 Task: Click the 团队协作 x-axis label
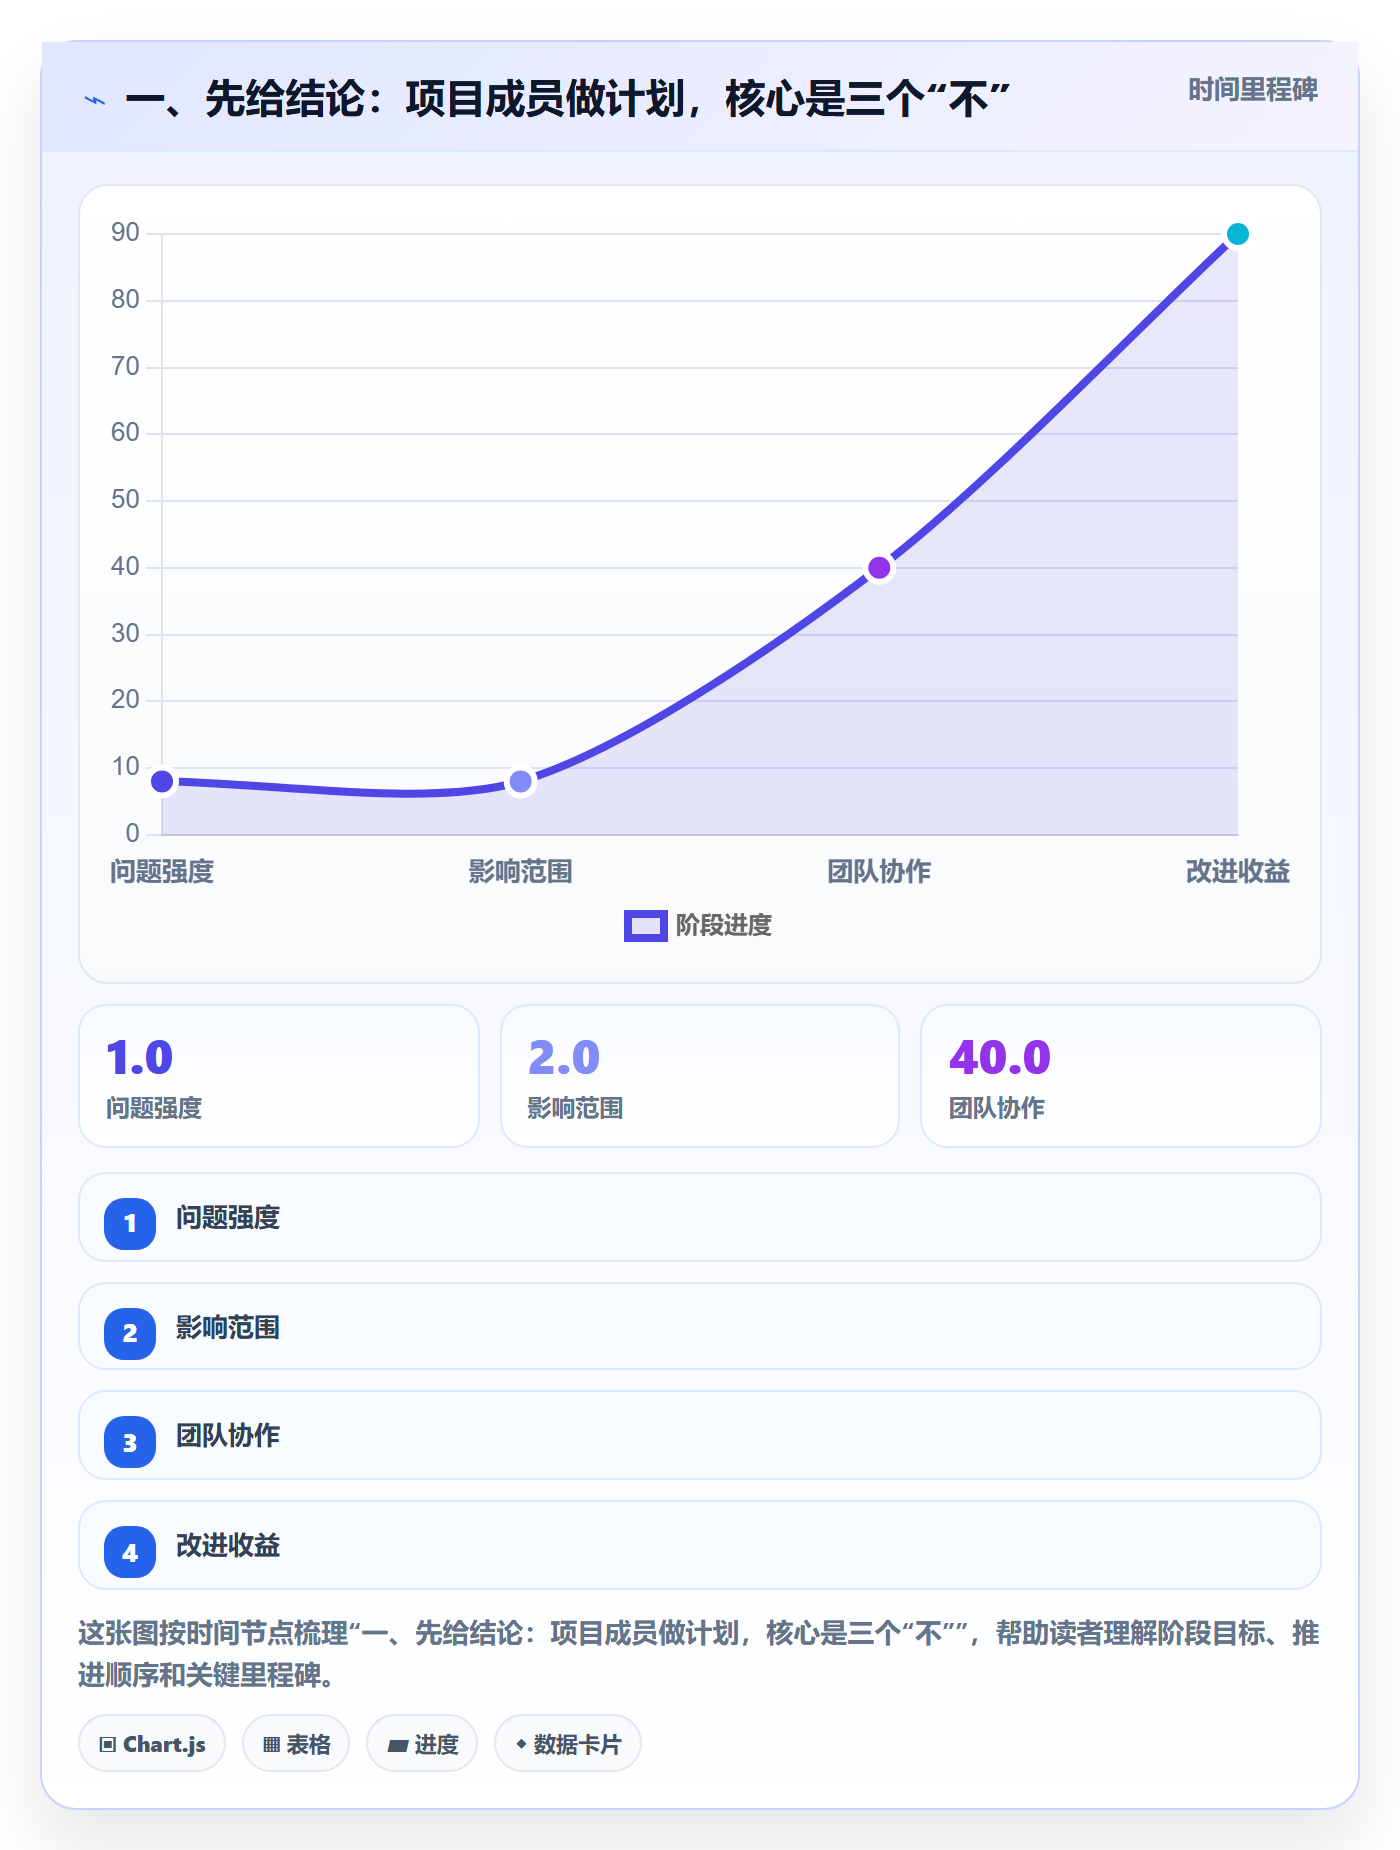tap(879, 872)
